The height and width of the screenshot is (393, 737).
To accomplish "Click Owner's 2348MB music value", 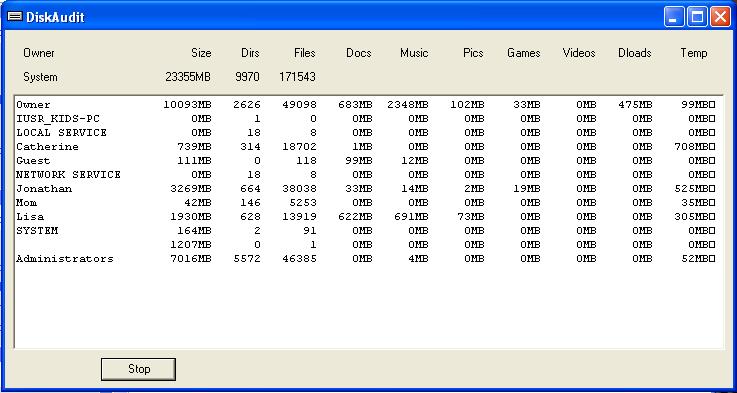I will [408, 104].
